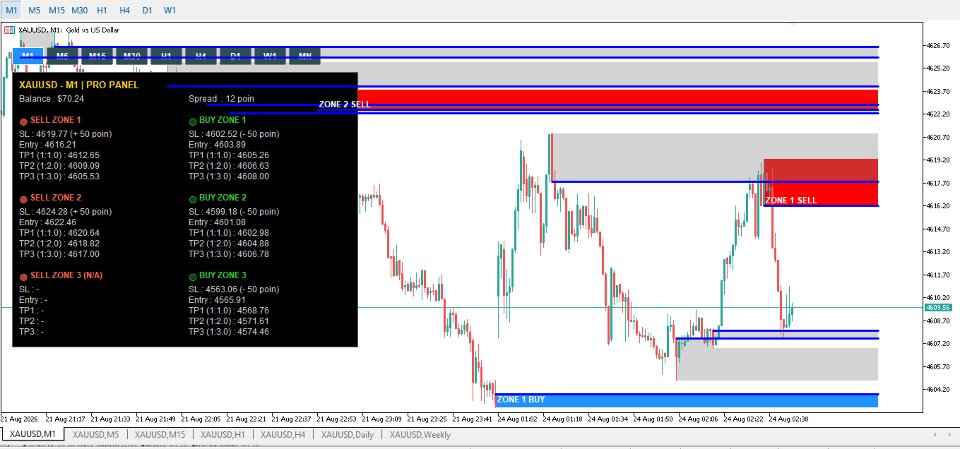Open the XAUUSD,H1 chart tab
The height and width of the screenshot is (449, 960).
(223, 435)
